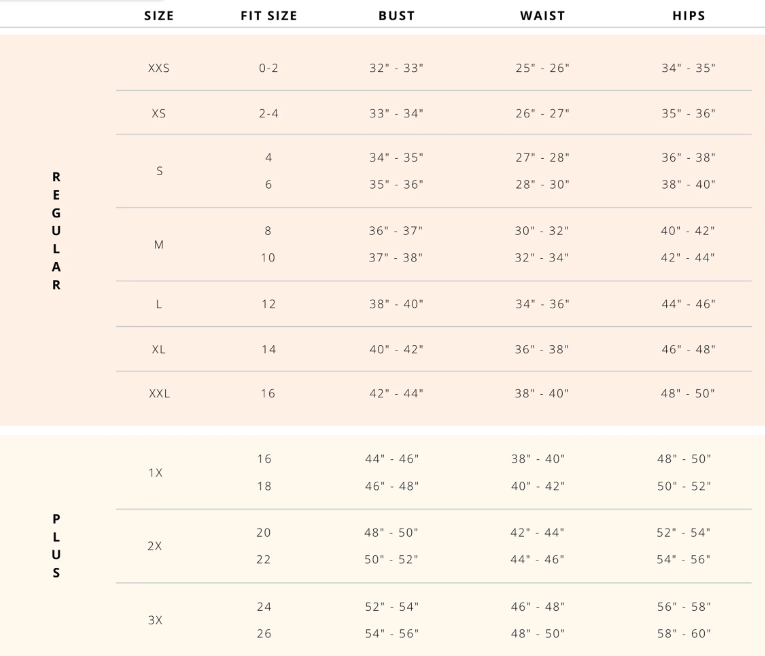The width and height of the screenshot is (765, 656).
Task: Select the HIPS column header
Action: pos(689,16)
